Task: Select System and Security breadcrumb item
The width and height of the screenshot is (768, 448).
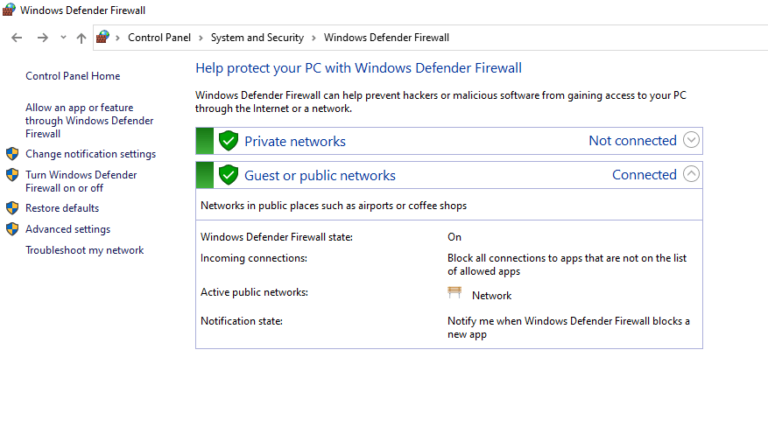Action: click(x=257, y=38)
